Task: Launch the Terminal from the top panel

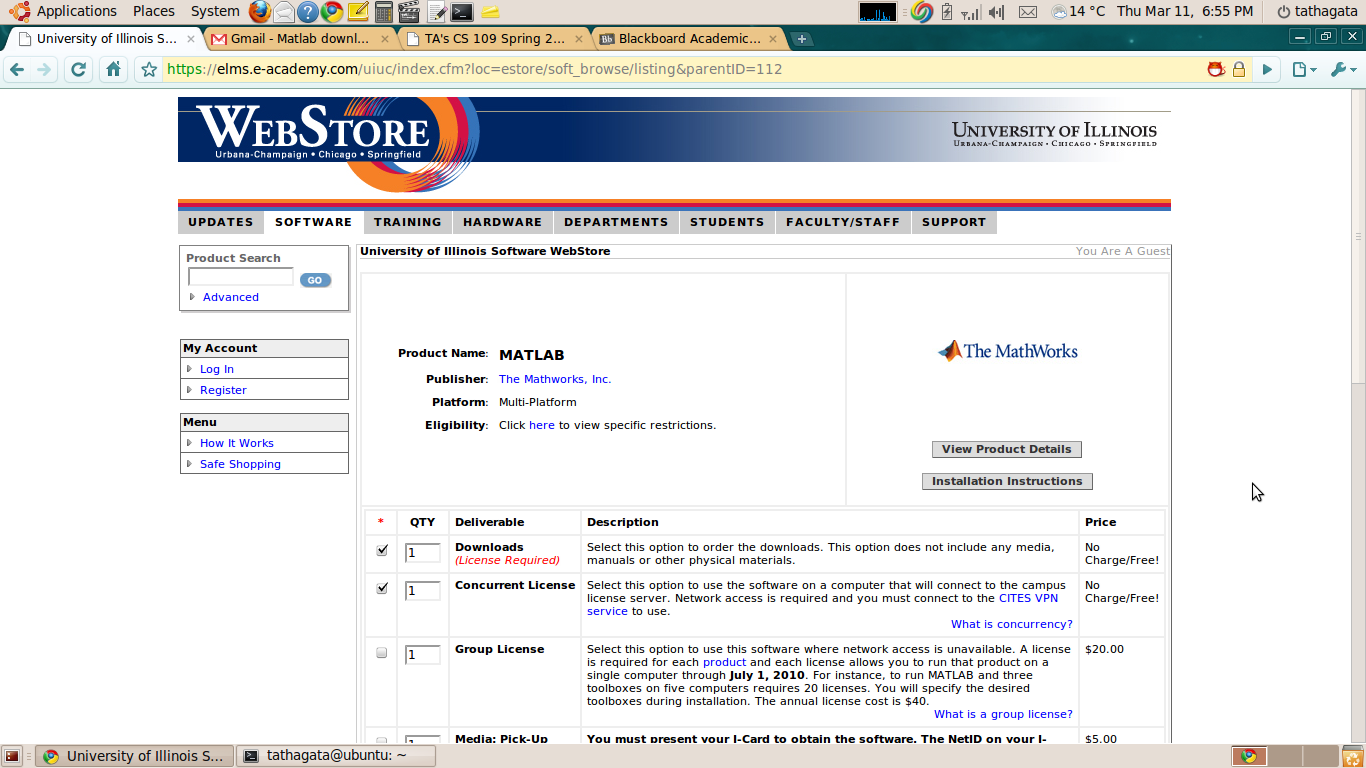Action: pyautogui.click(x=461, y=12)
